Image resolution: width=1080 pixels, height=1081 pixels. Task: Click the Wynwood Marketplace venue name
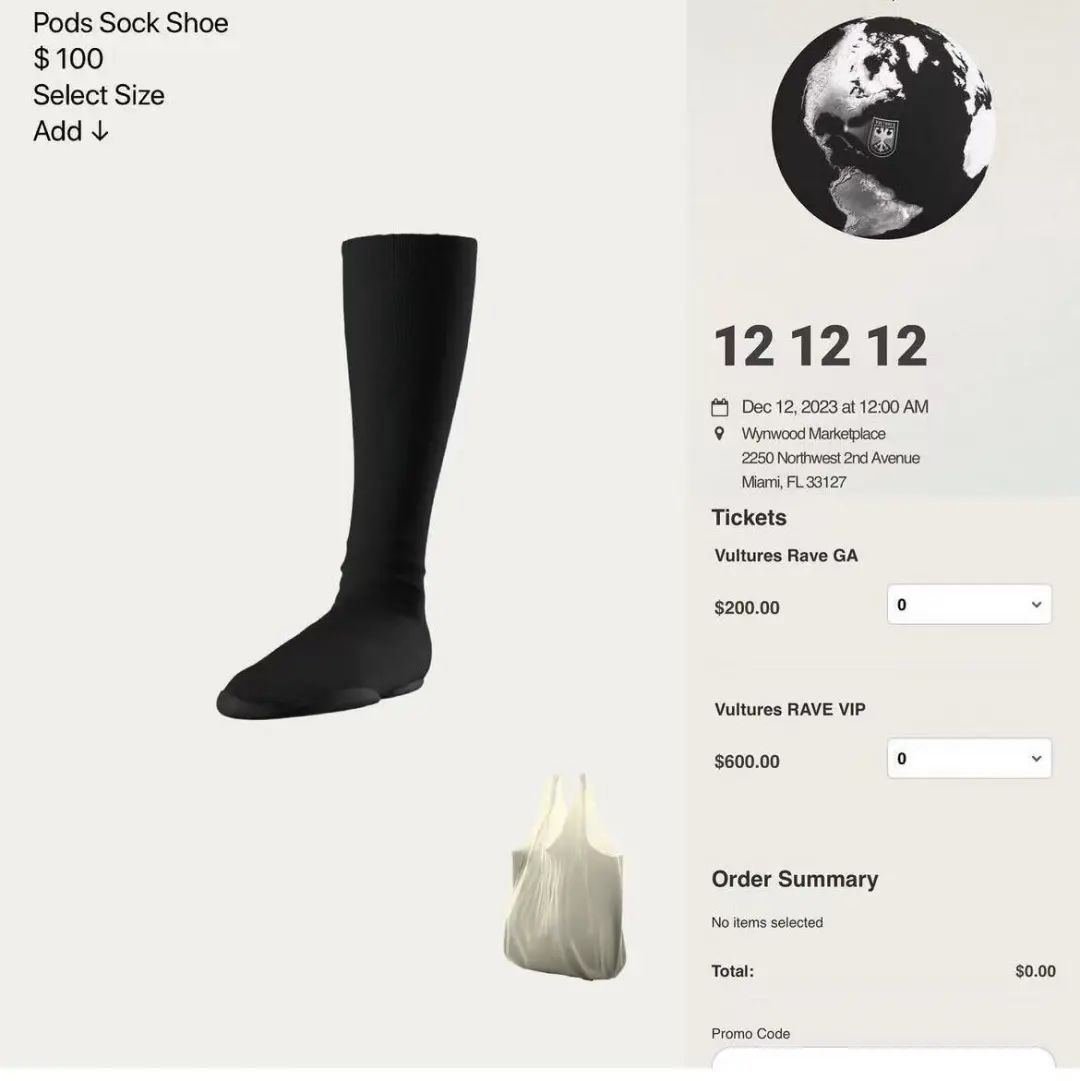[x=813, y=434]
